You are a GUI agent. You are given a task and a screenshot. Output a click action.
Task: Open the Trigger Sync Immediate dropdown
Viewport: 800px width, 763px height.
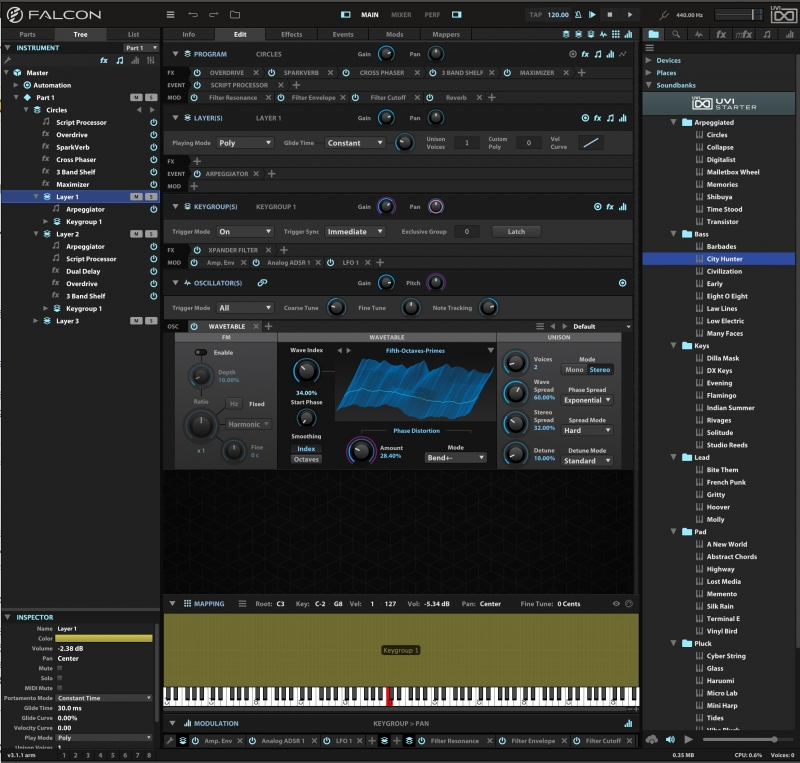(x=355, y=232)
